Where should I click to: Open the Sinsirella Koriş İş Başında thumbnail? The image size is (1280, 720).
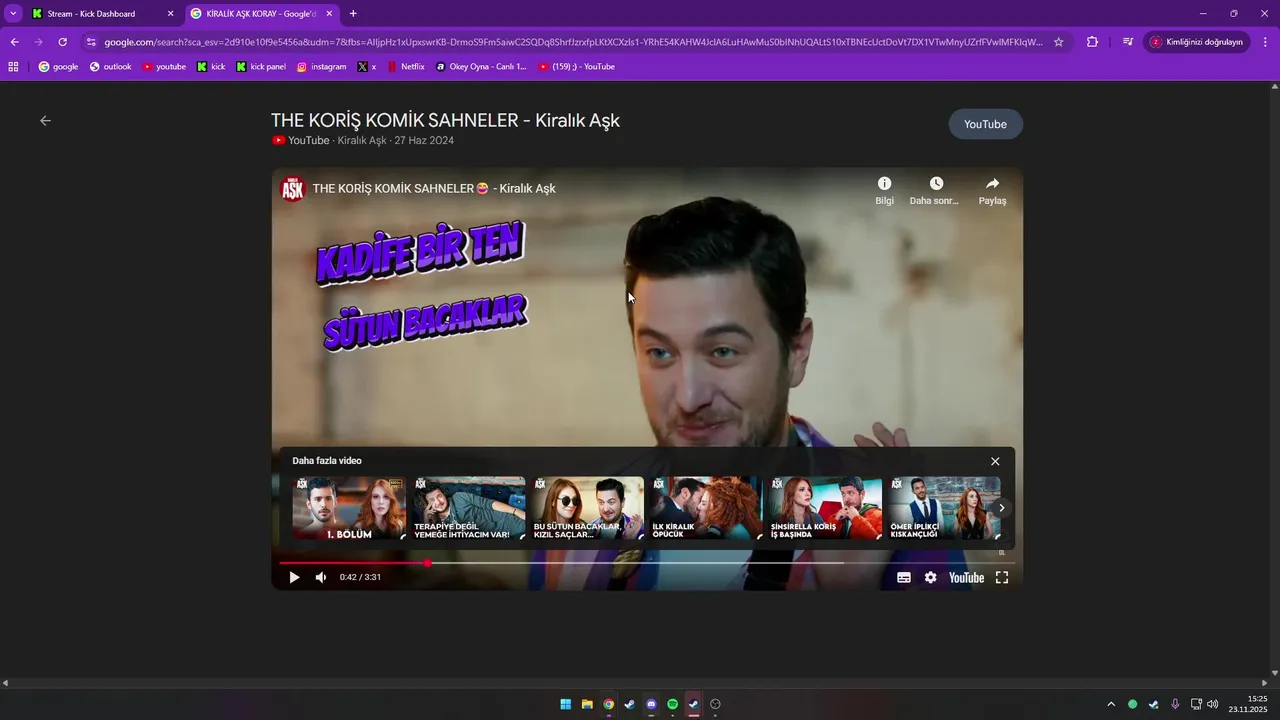pos(826,508)
